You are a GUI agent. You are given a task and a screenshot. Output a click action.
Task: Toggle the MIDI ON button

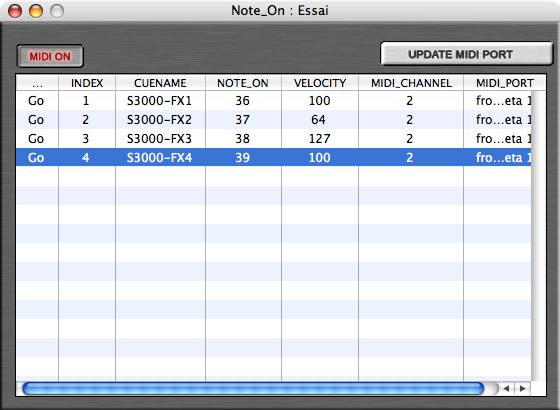50,56
